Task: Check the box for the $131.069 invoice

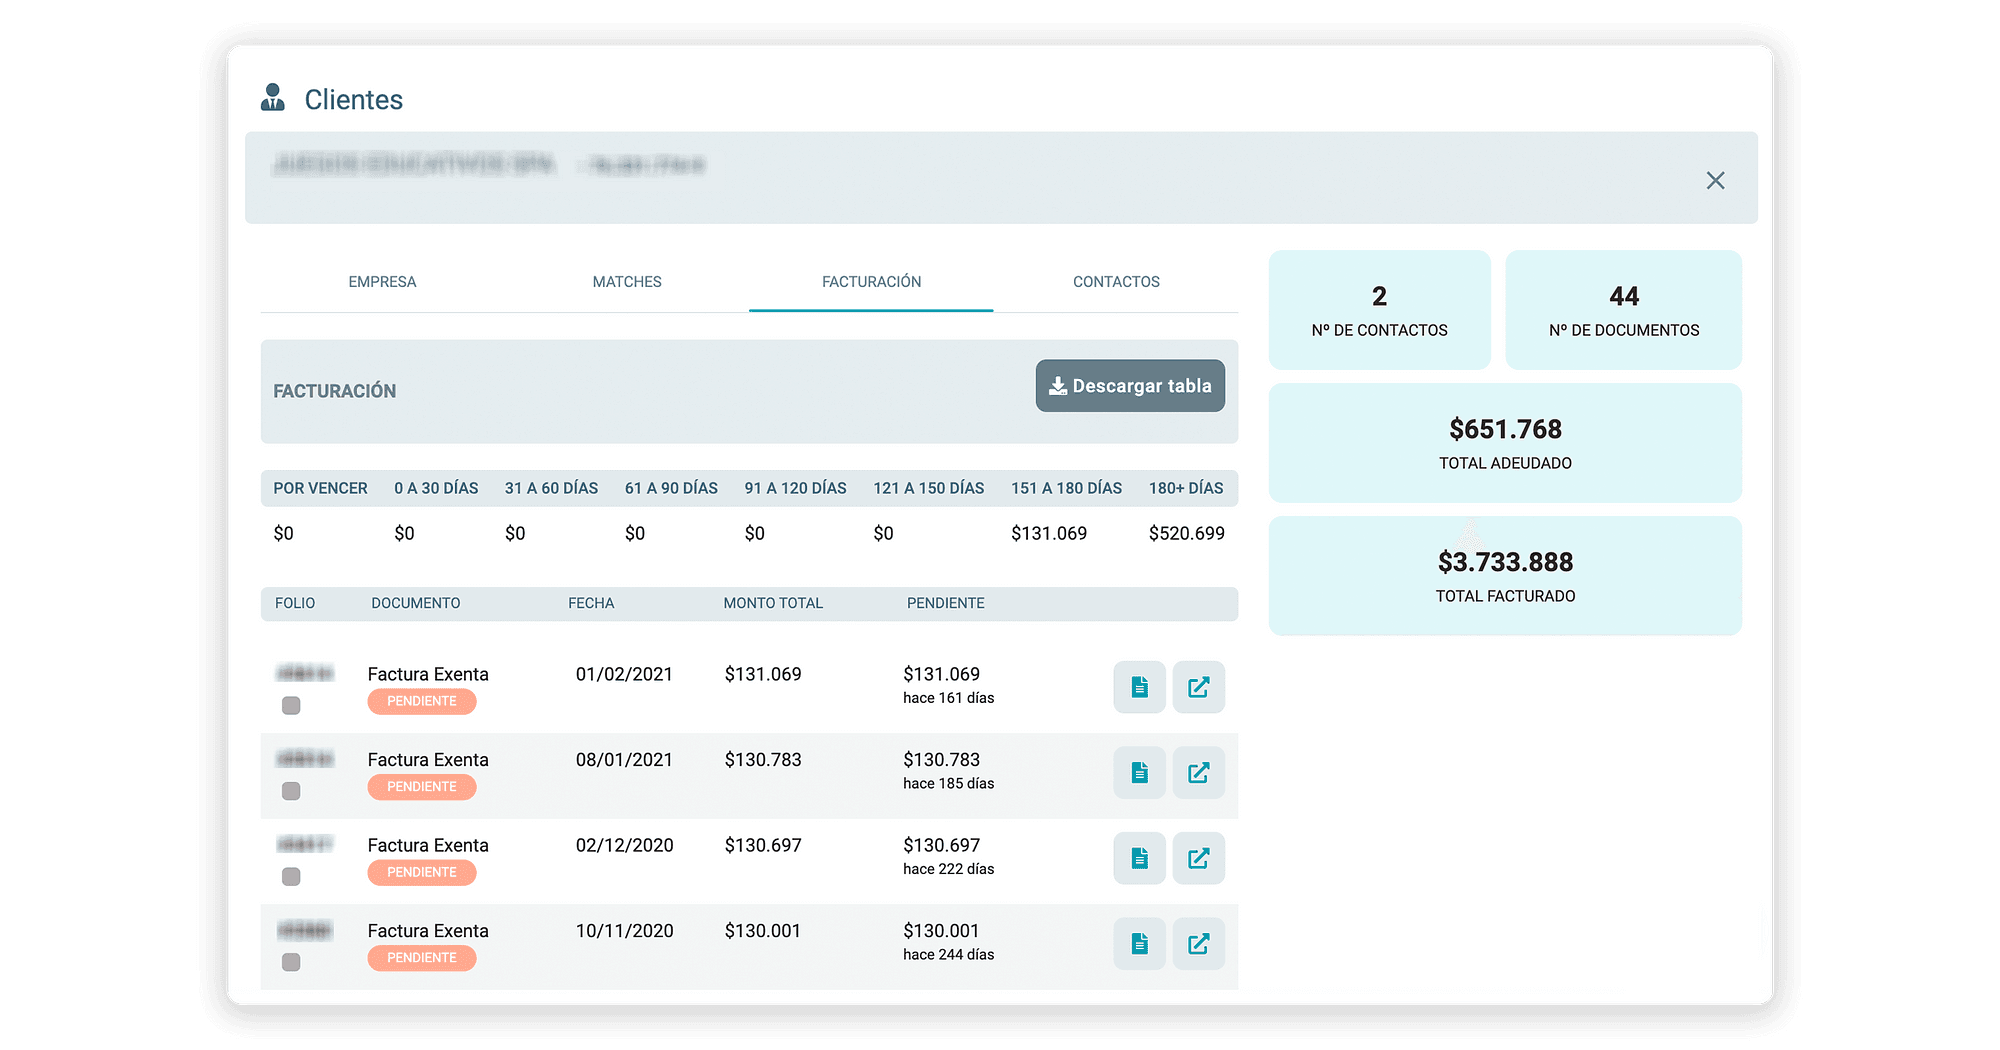Action: 291,706
